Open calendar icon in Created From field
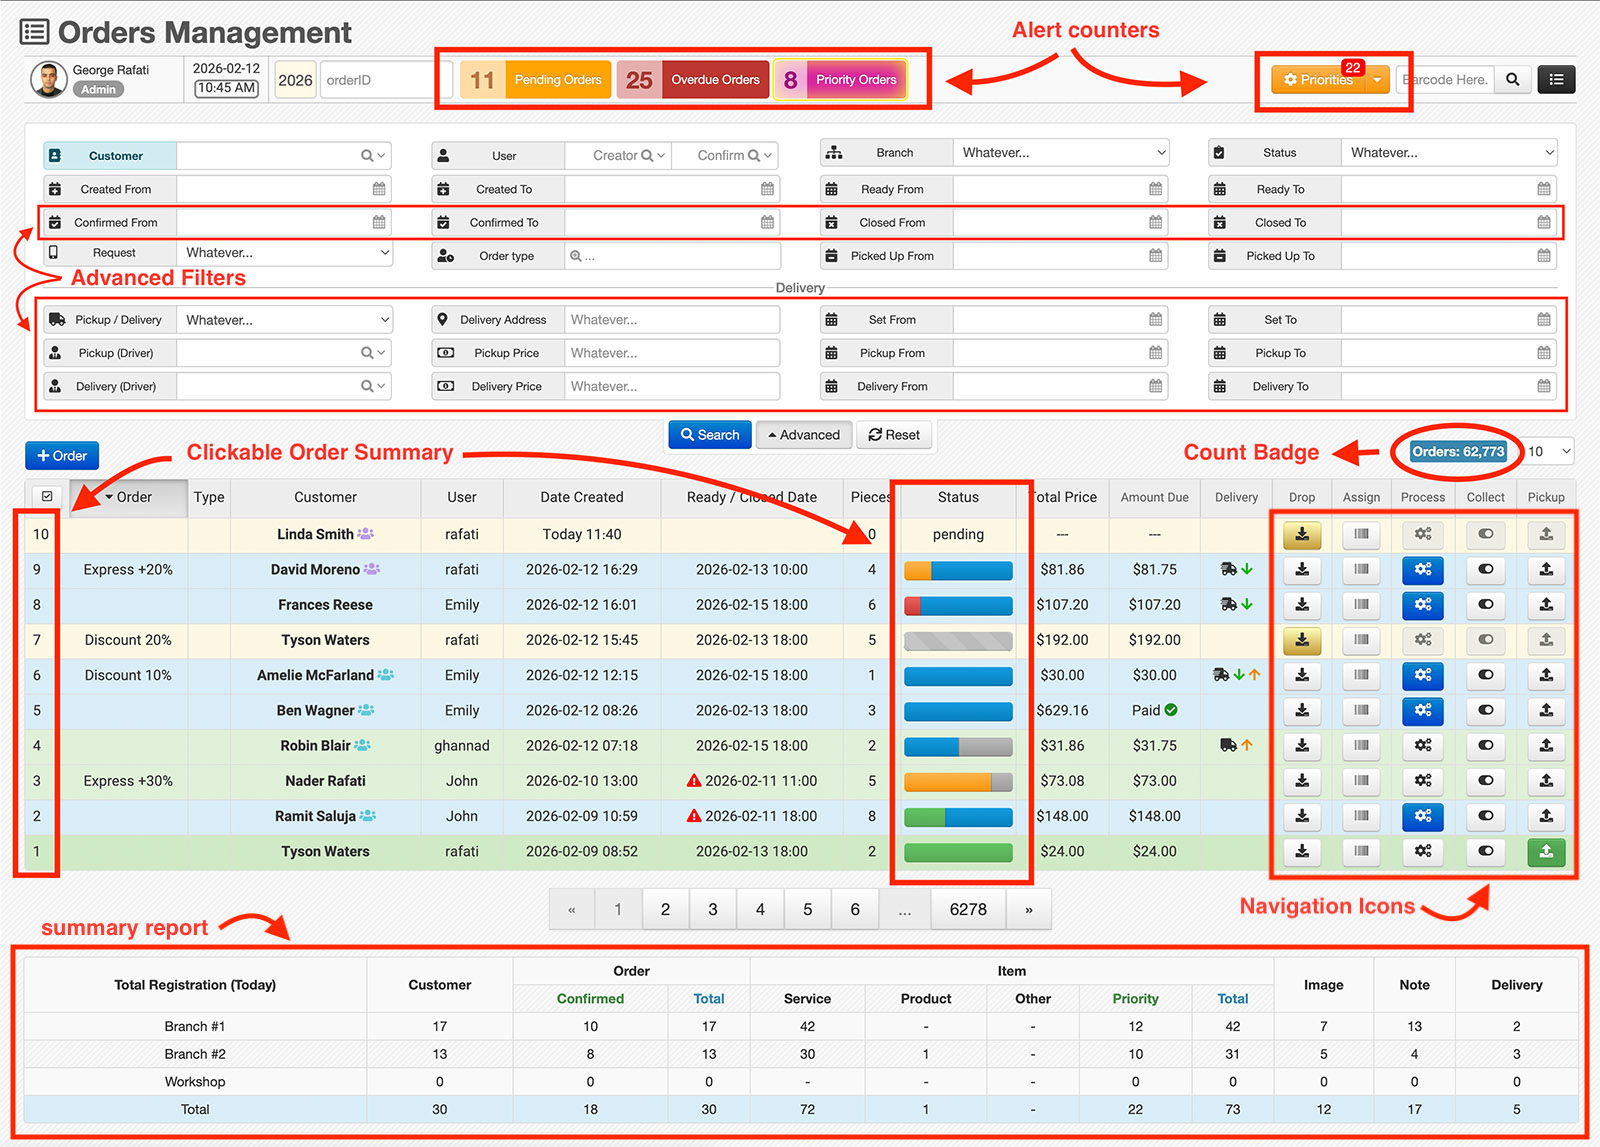 tap(379, 189)
